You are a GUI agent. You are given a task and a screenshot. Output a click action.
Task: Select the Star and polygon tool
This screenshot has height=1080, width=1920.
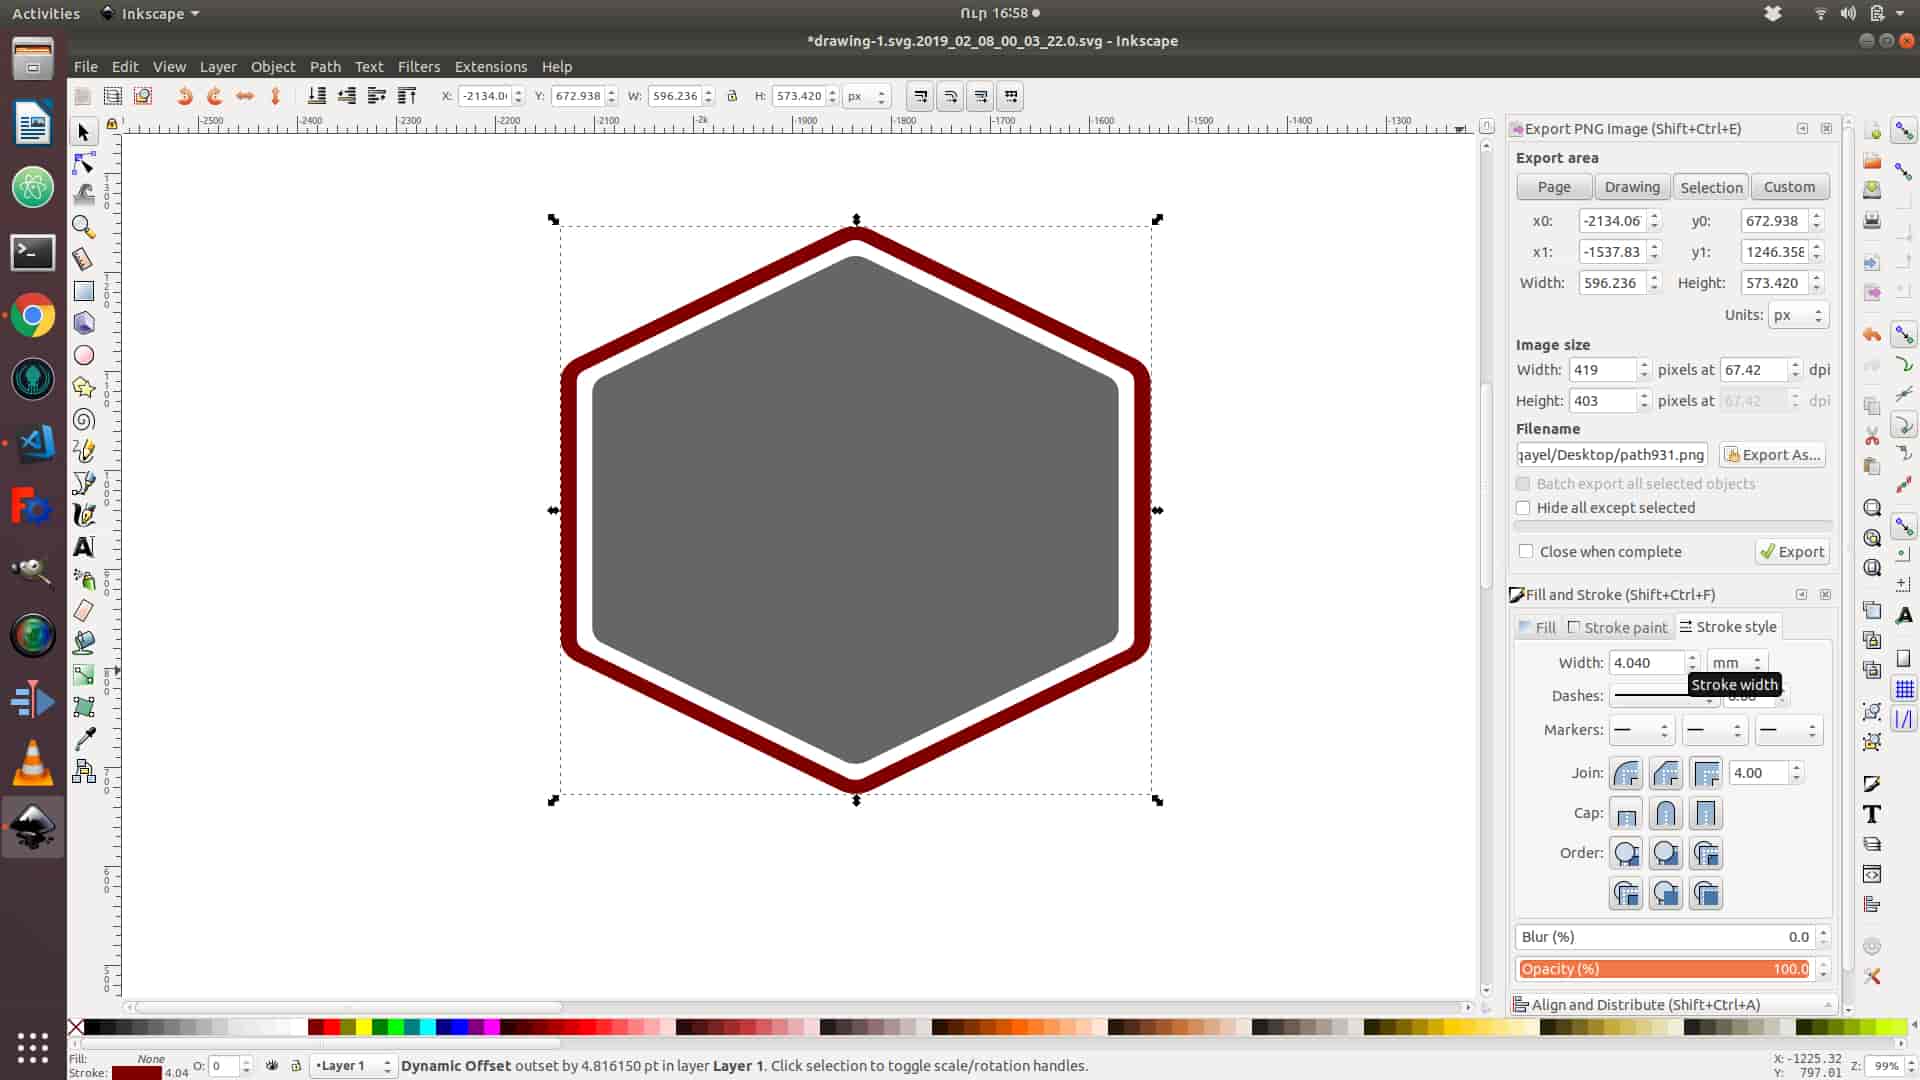coord(84,387)
